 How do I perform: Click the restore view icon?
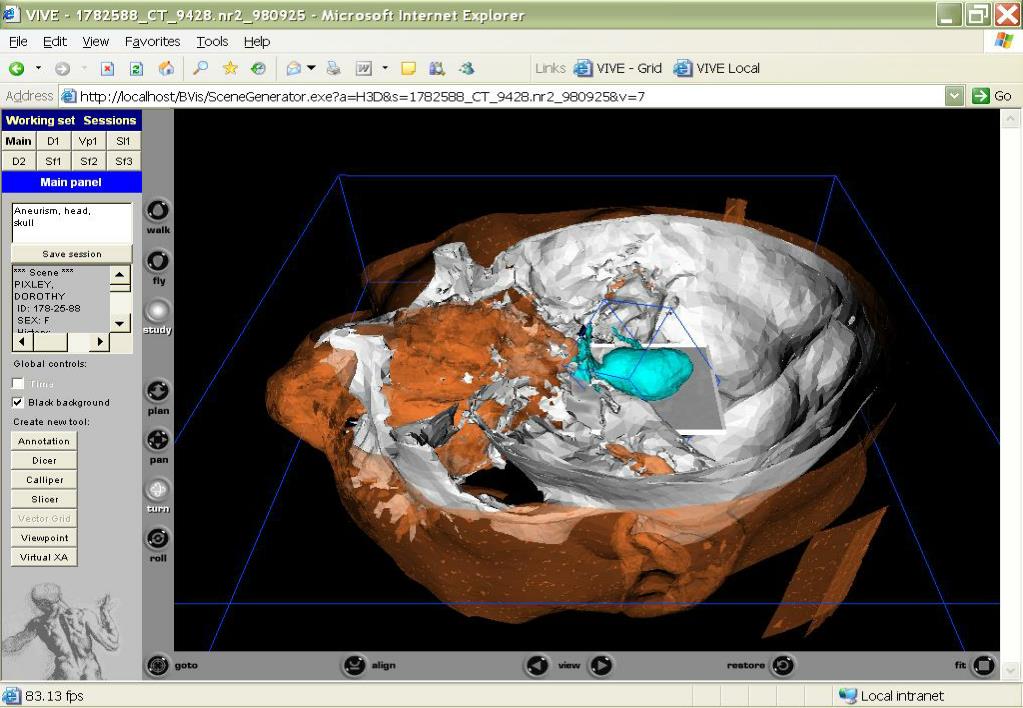coord(782,666)
